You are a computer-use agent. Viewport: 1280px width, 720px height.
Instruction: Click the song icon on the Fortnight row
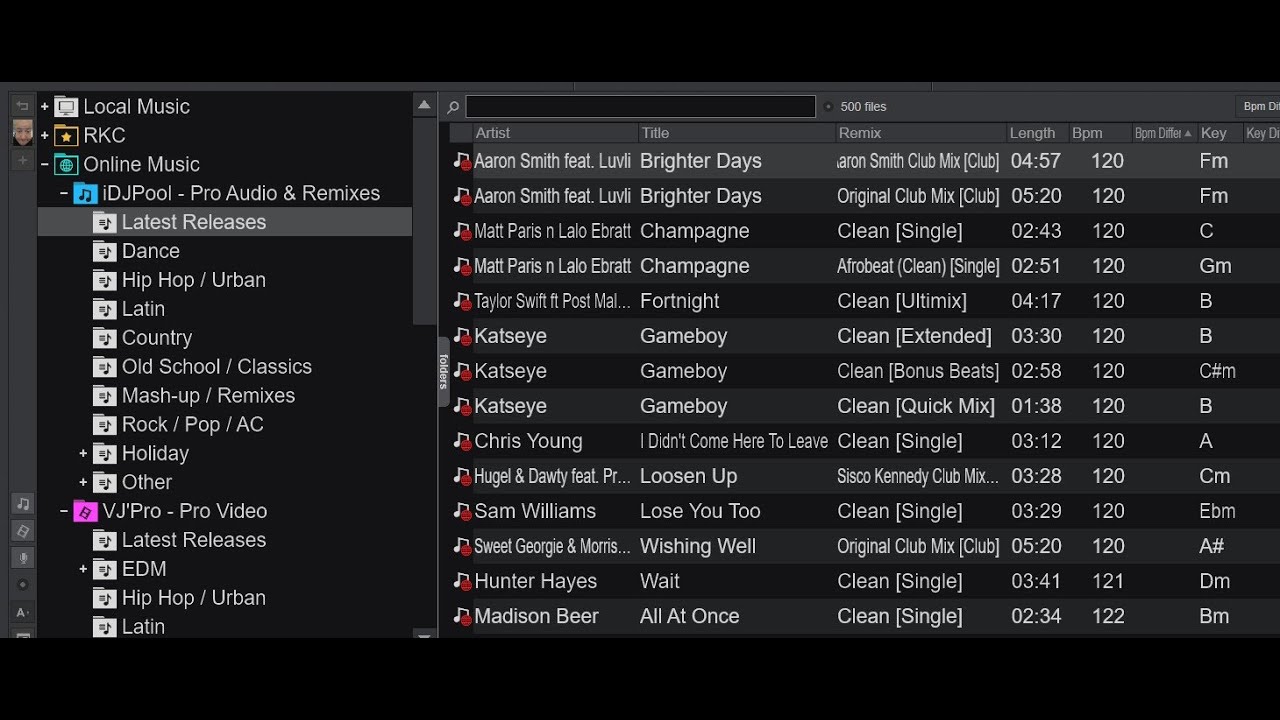461,301
